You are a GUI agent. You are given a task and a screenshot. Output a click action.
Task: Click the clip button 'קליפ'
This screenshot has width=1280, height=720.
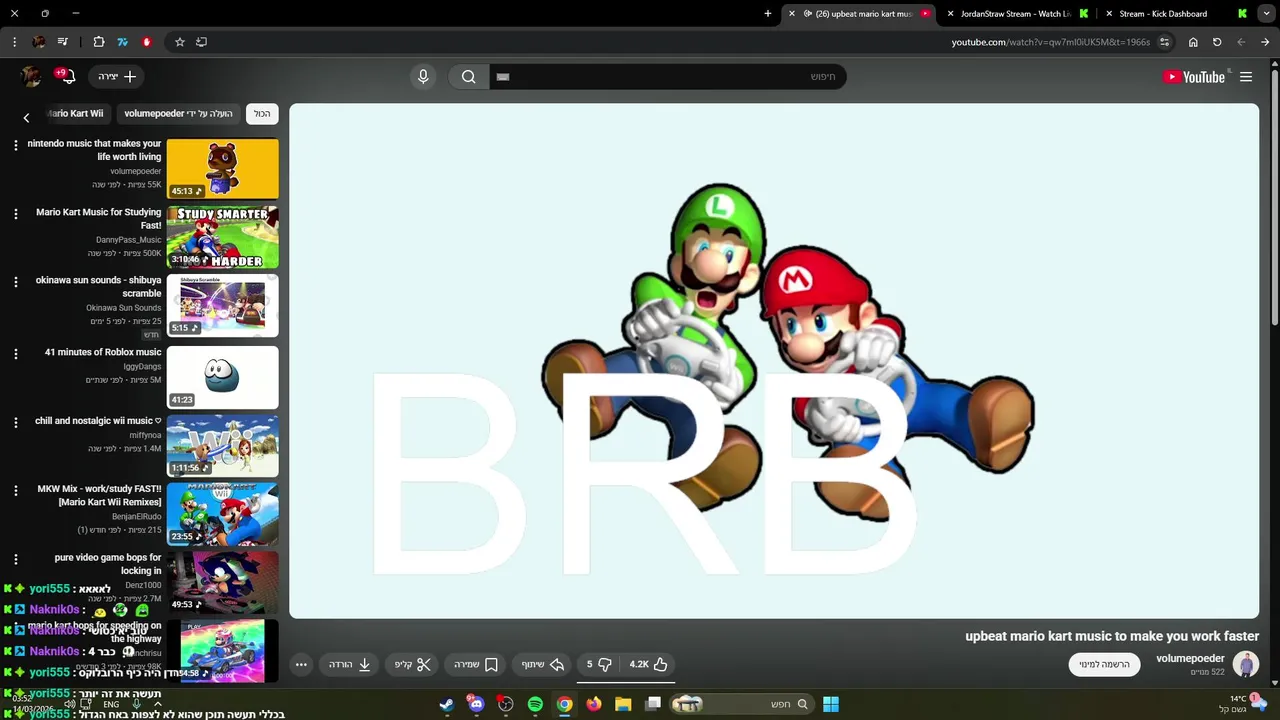[x=412, y=664]
